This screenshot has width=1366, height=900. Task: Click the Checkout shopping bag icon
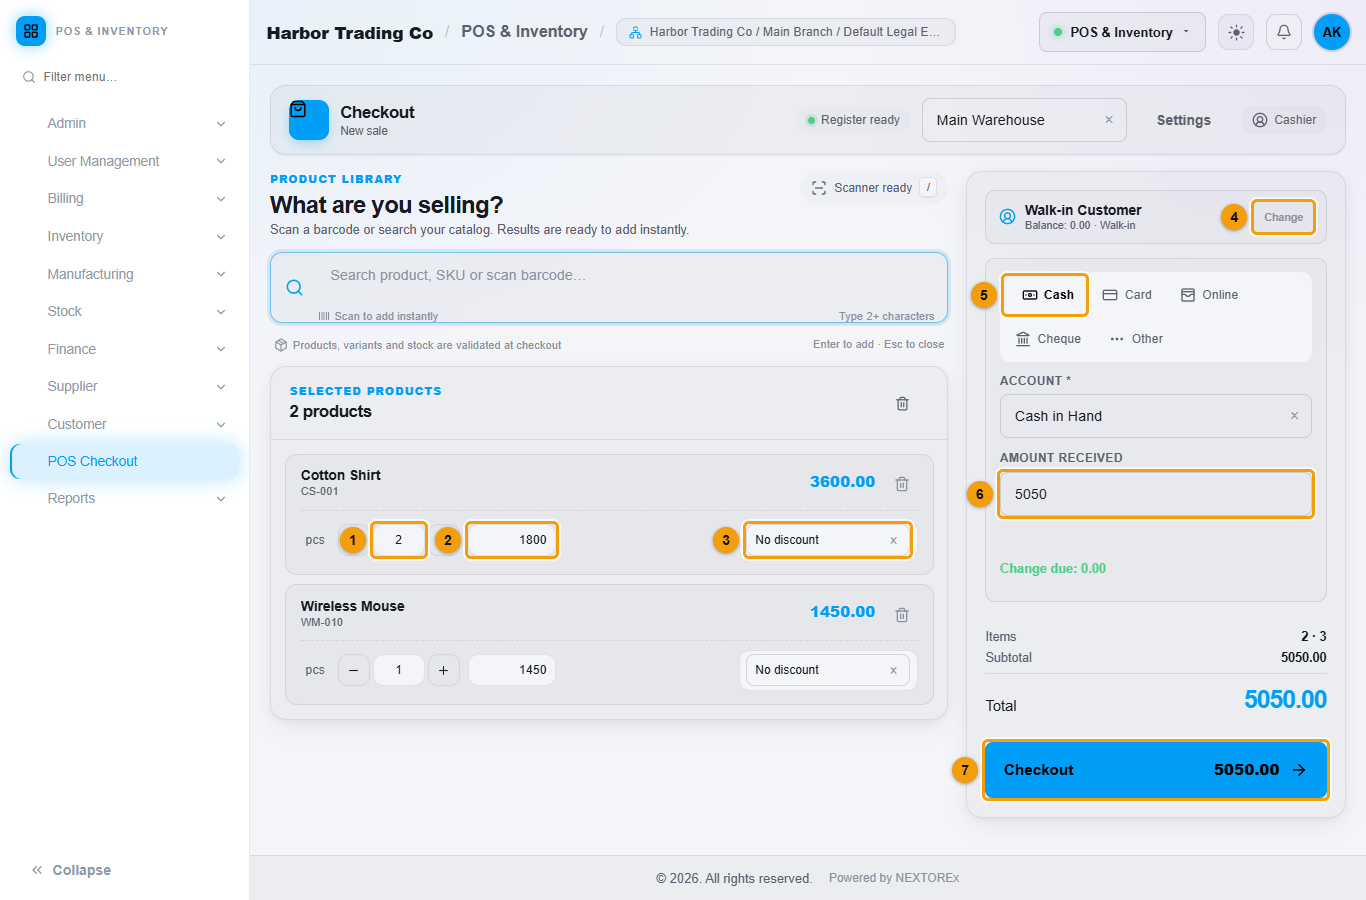click(309, 120)
